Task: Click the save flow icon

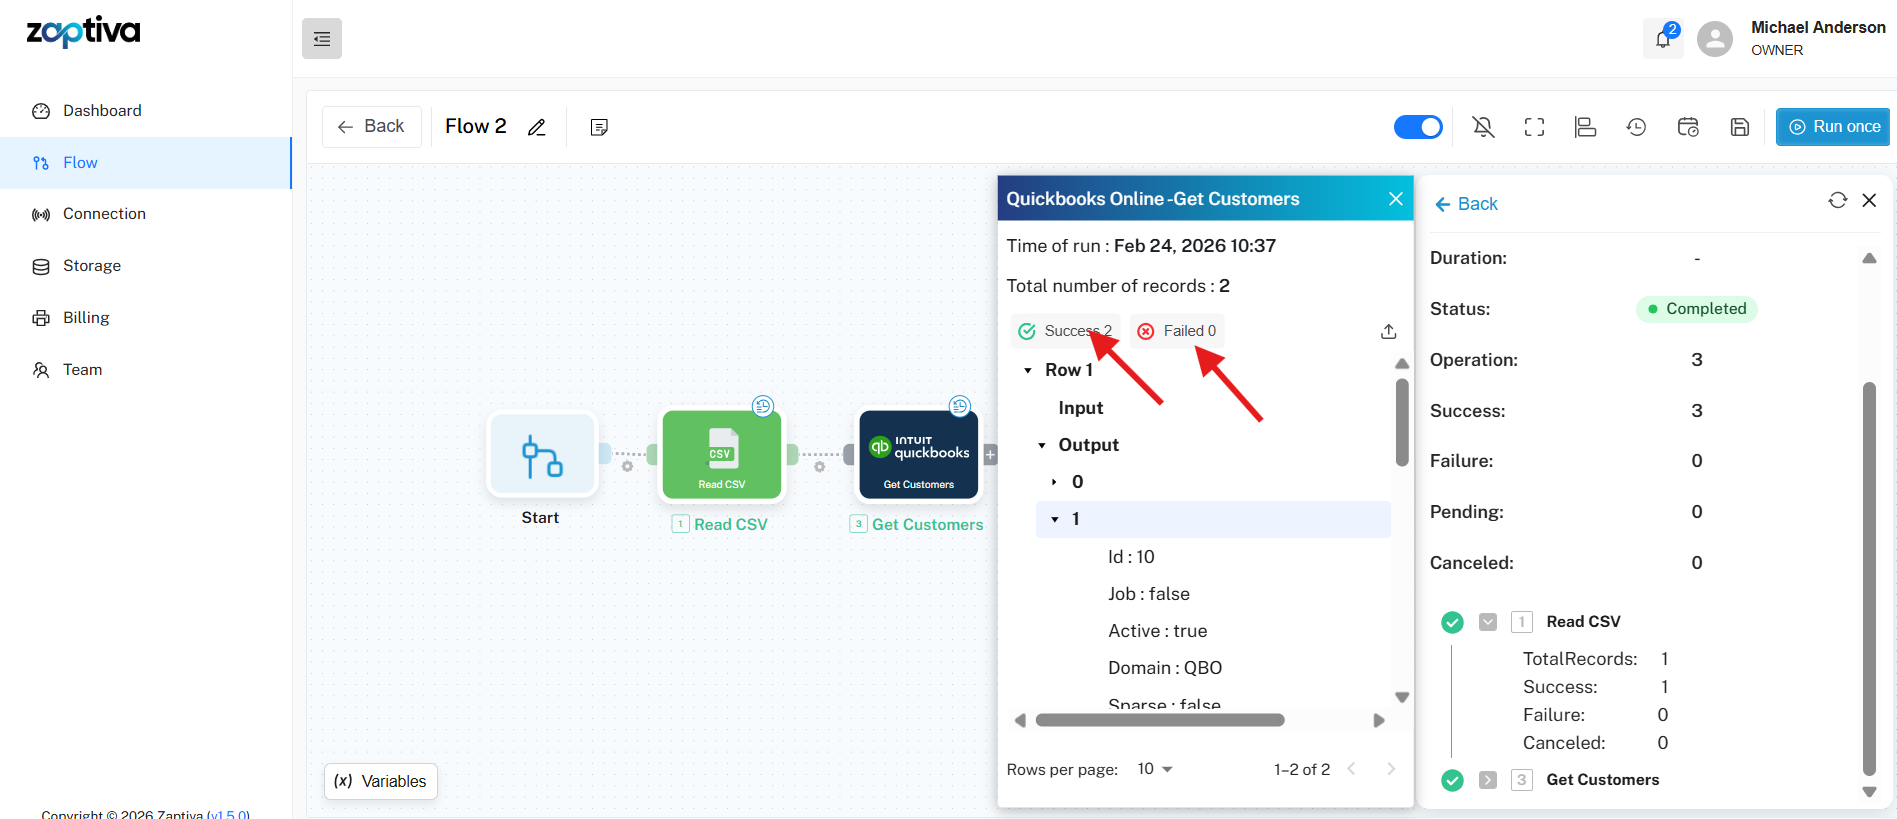Action: (x=1739, y=127)
